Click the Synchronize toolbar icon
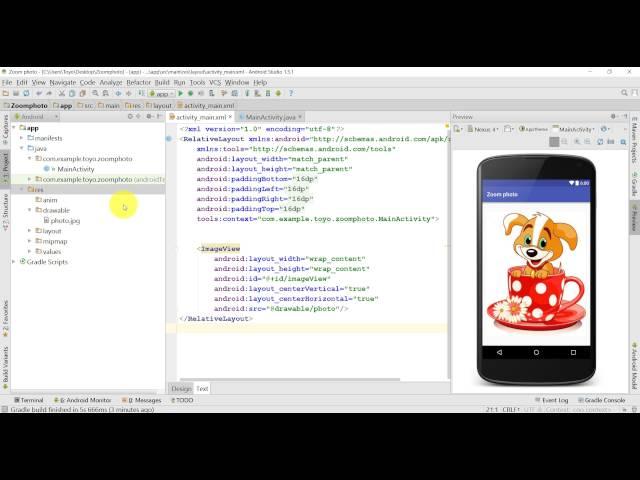Viewport: 640px width, 480px height. (x=26, y=93)
